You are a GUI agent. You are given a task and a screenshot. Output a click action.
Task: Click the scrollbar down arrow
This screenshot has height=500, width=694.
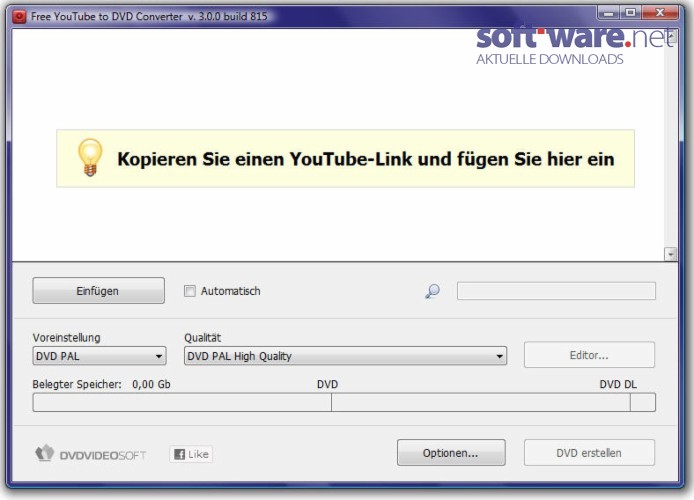671,254
